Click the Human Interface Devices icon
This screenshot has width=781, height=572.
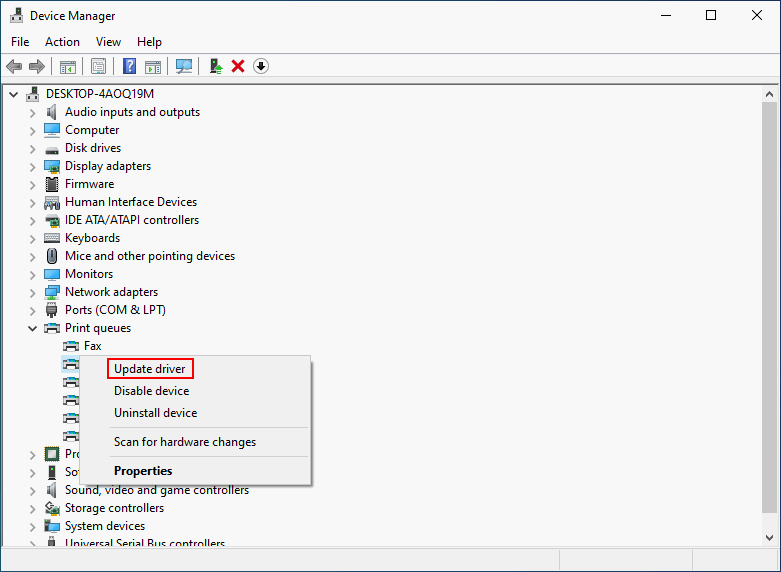(x=52, y=203)
